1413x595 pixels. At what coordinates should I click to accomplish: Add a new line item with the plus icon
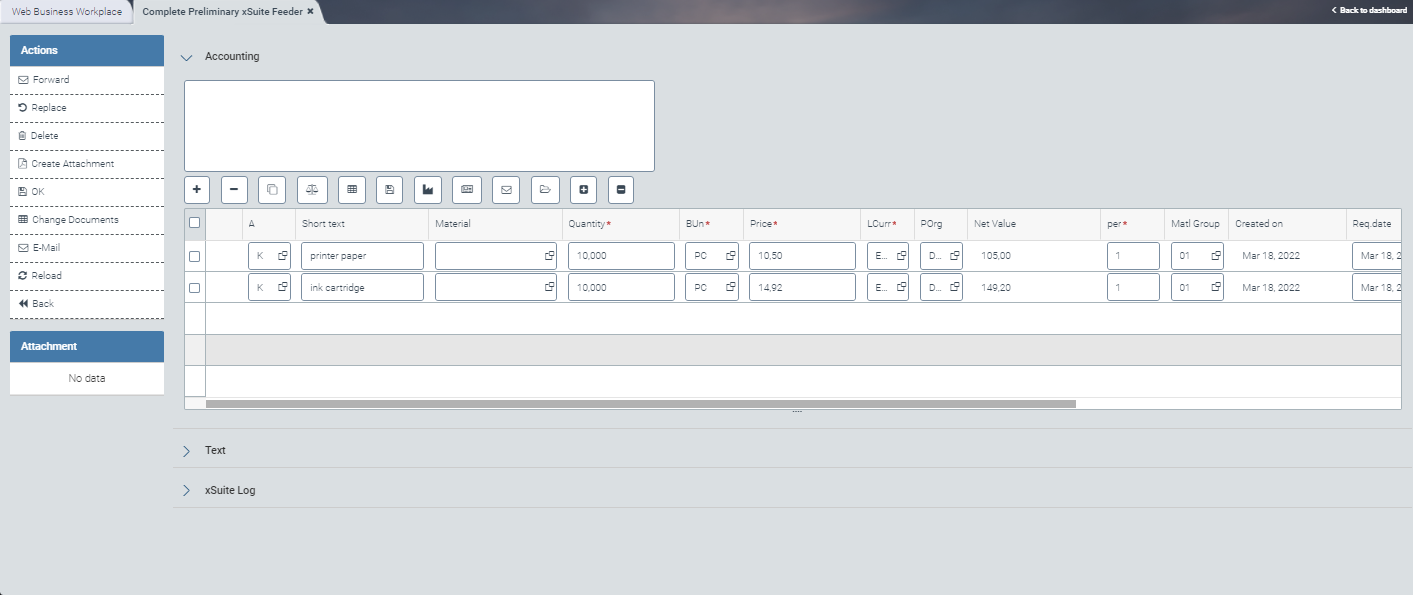pos(197,190)
